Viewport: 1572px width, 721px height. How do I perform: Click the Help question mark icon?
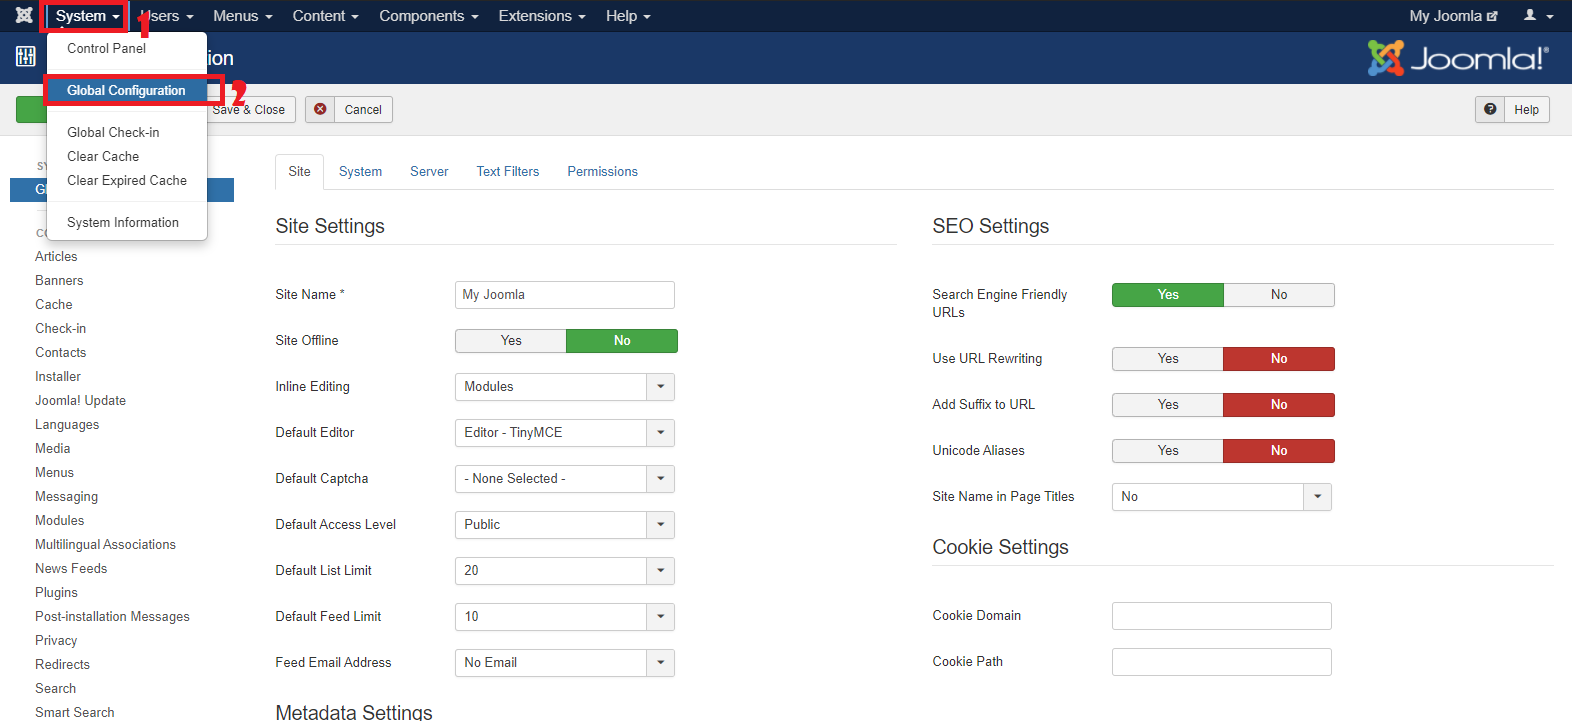pos(1490,109)
